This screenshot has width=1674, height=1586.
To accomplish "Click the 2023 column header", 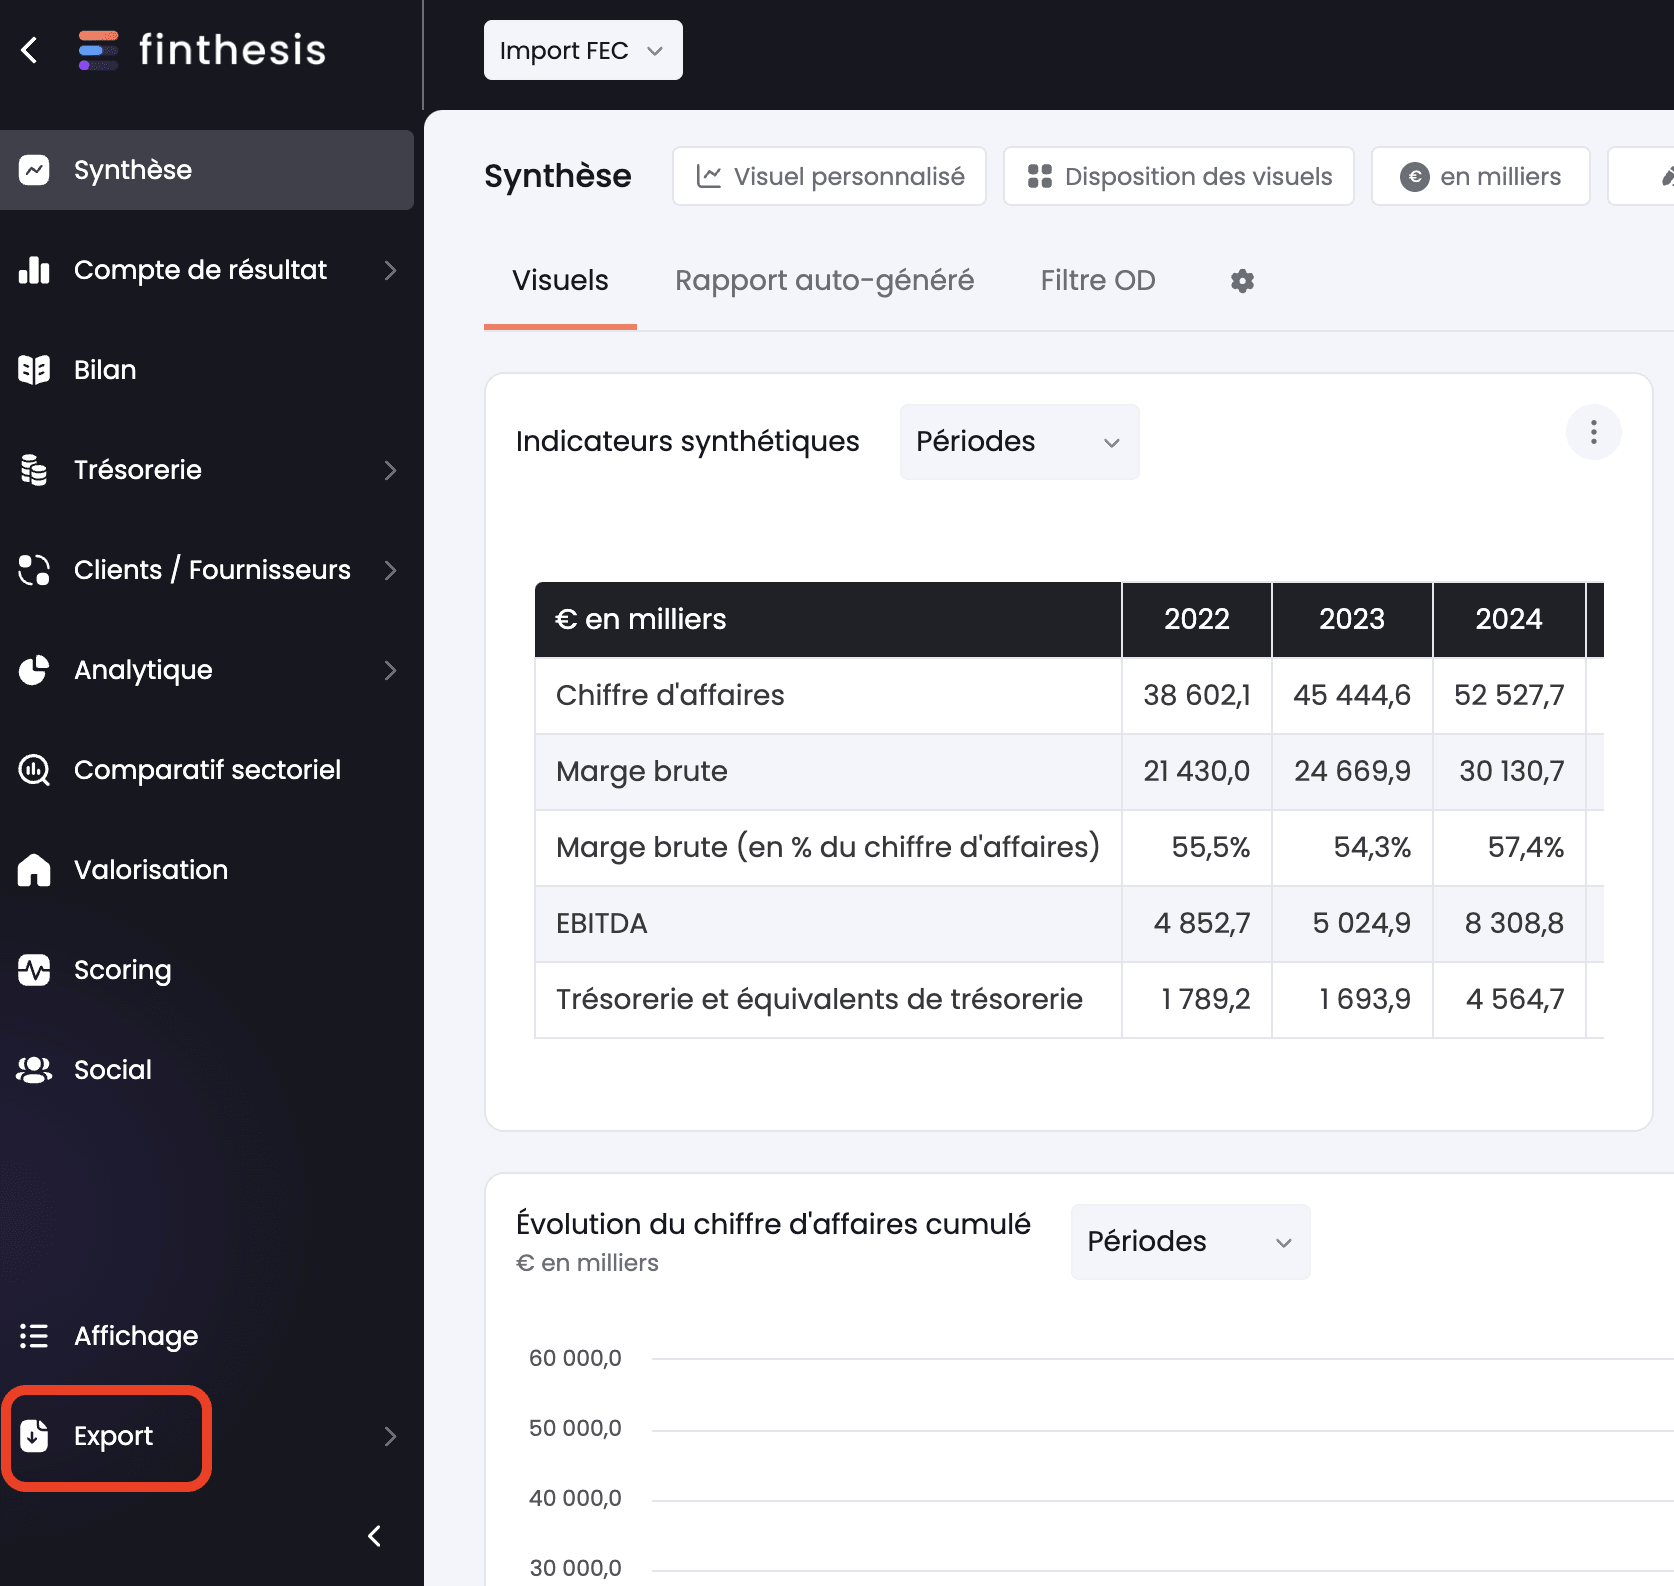I will [1351, 620].
